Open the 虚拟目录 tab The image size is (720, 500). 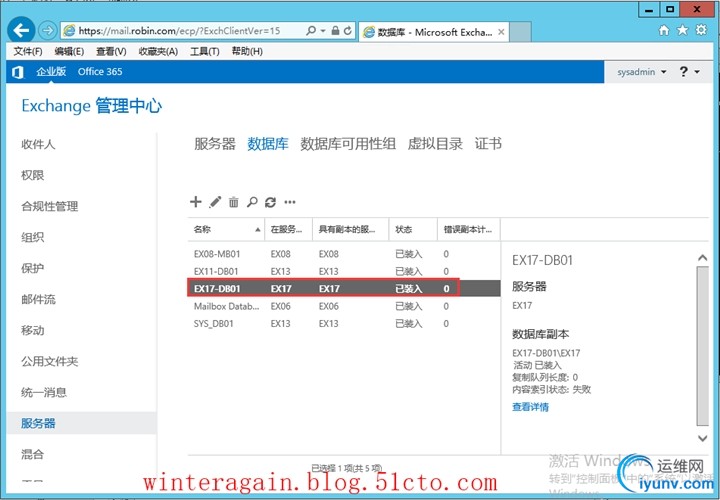click(x=435, y=144)
